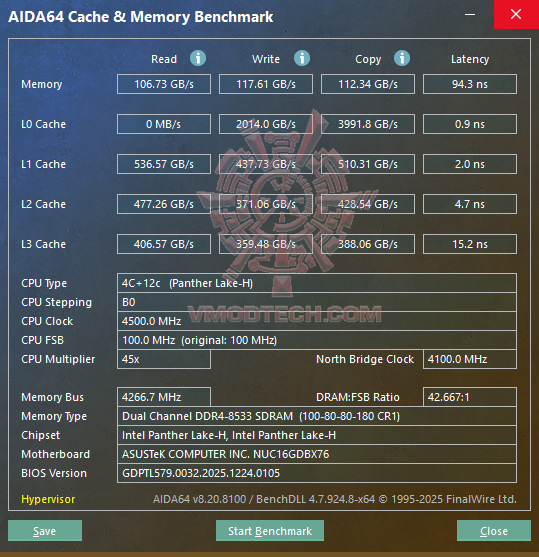Select the Memory Write value 117.61 GB/s

click(x=266, y=84)
